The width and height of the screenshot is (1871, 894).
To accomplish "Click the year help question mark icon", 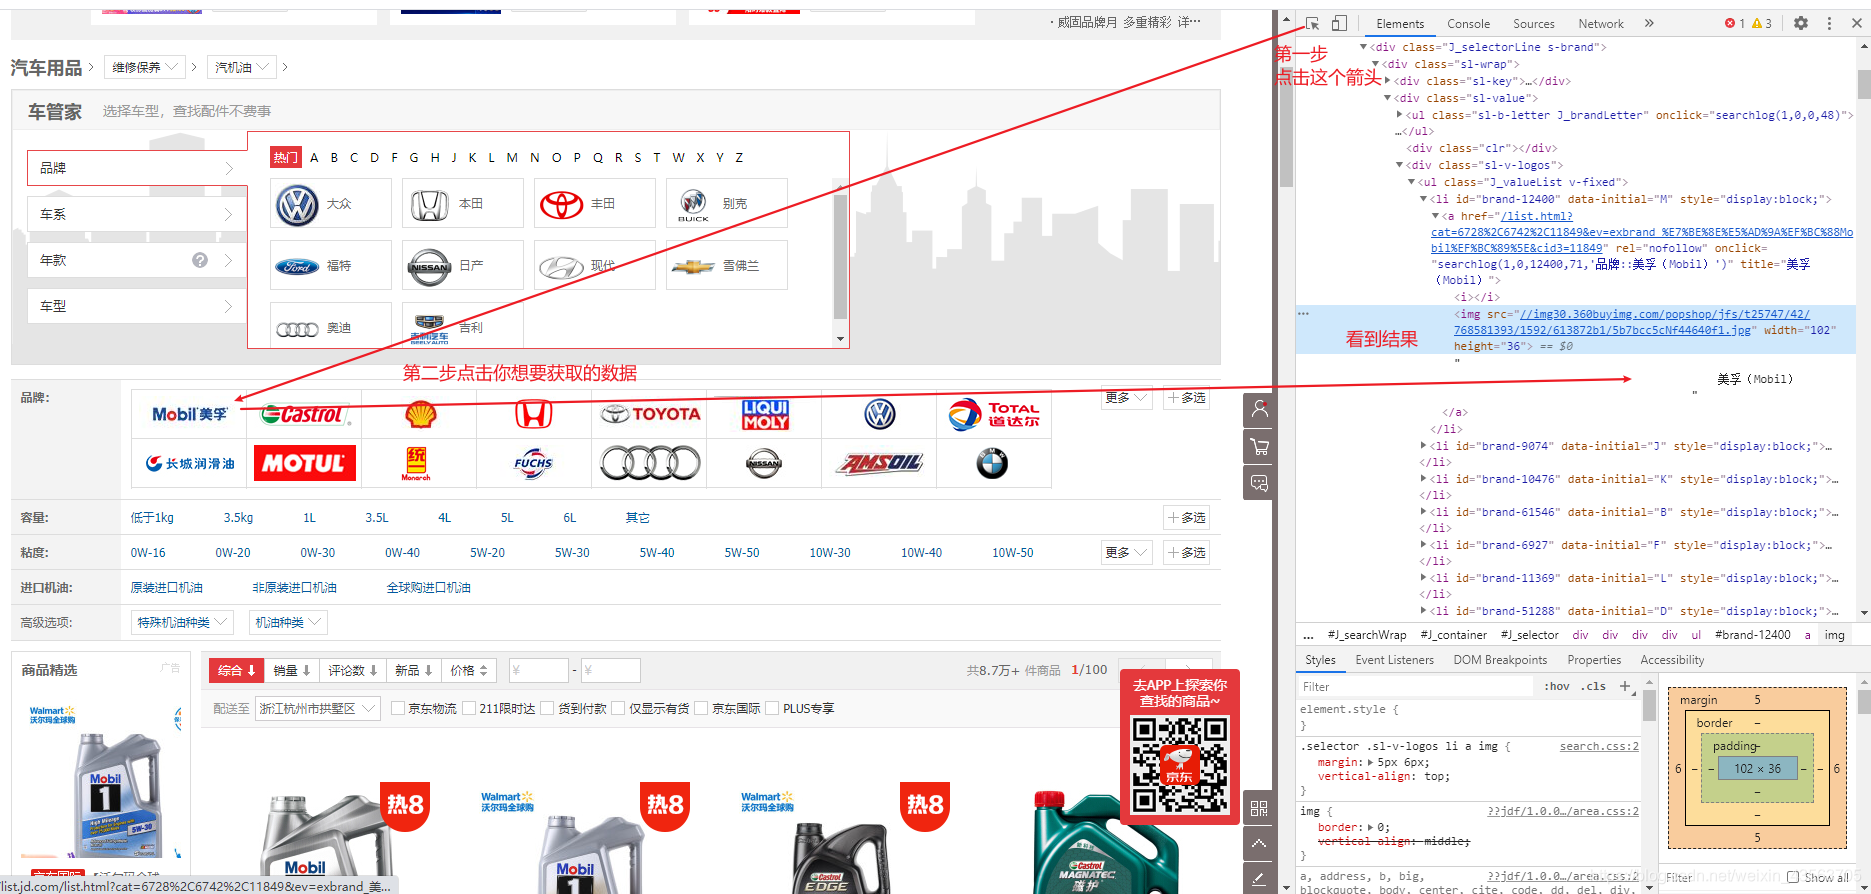I will pyautogui.click(x=200, y=260).
